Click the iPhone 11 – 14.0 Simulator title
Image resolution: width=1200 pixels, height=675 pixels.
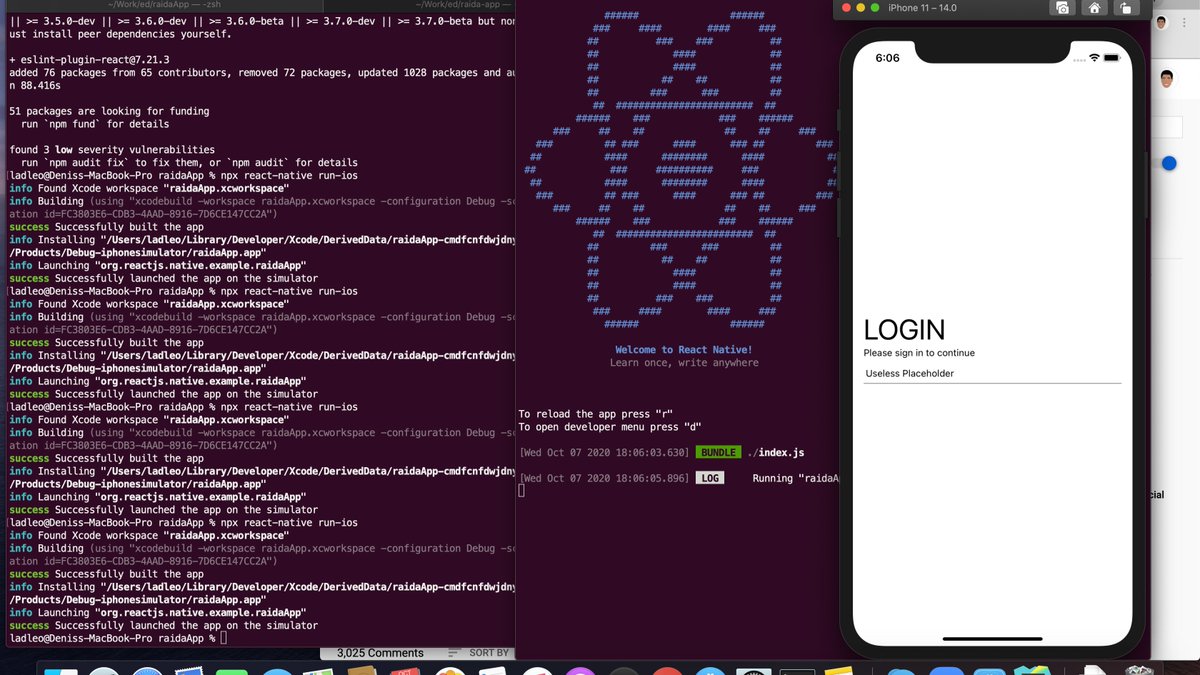[922, 8]
